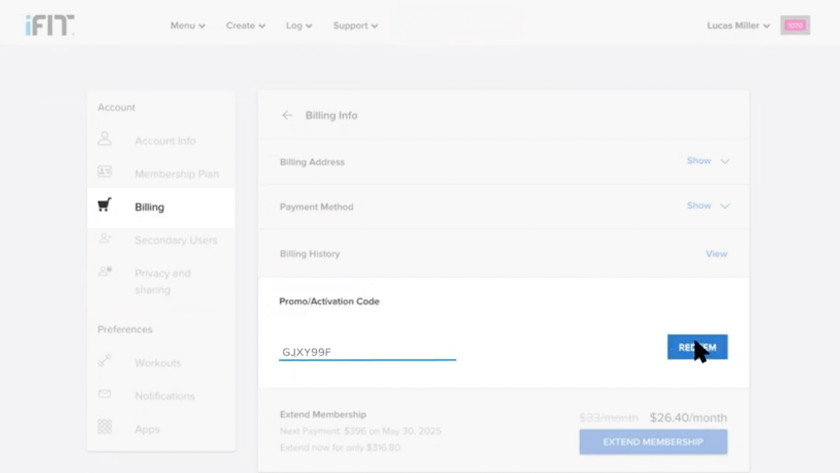Click the Secondary Users icon
The width and height of the screenshot is (840, 473).
click(x=105, y=239)
